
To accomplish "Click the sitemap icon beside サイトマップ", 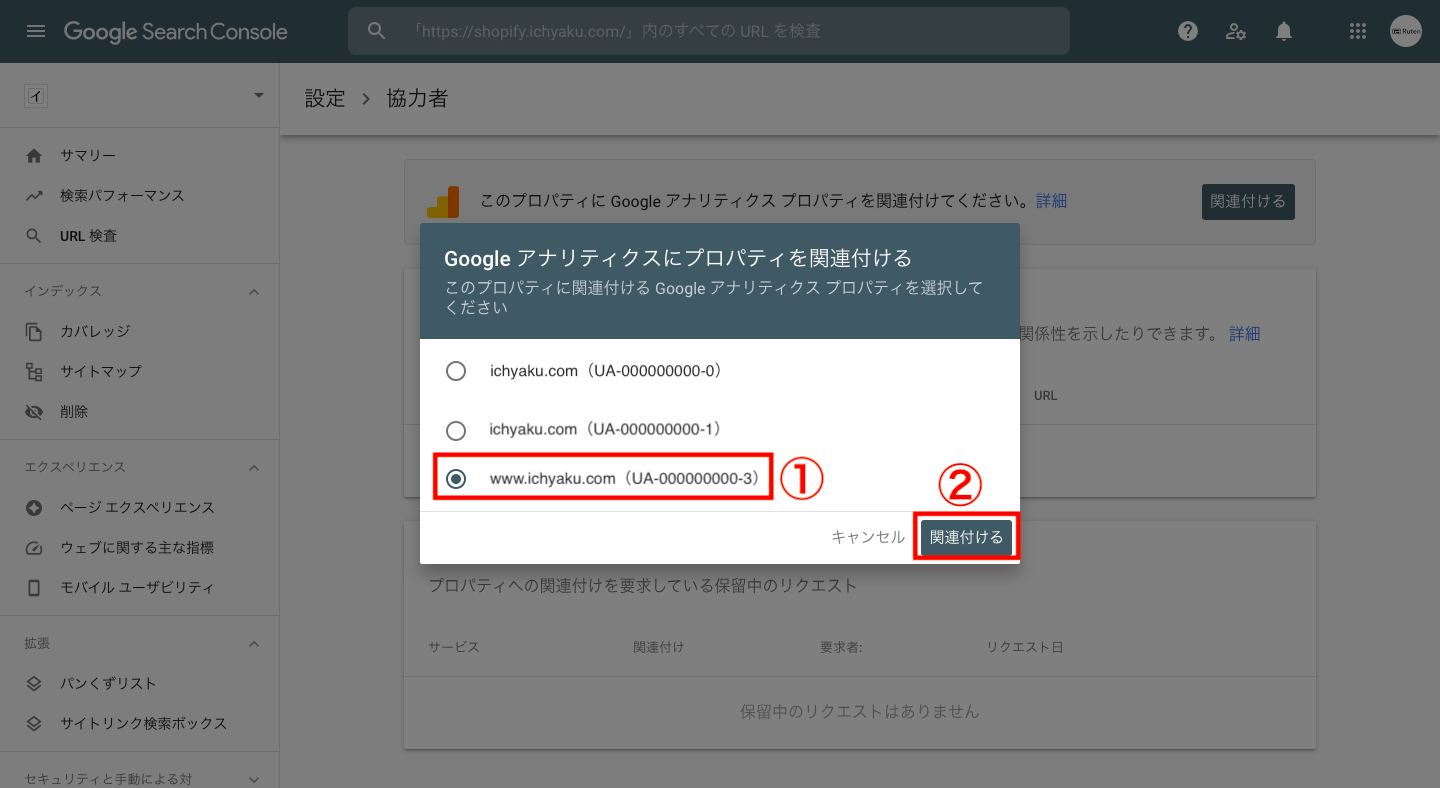I will (x=34, y=372).
